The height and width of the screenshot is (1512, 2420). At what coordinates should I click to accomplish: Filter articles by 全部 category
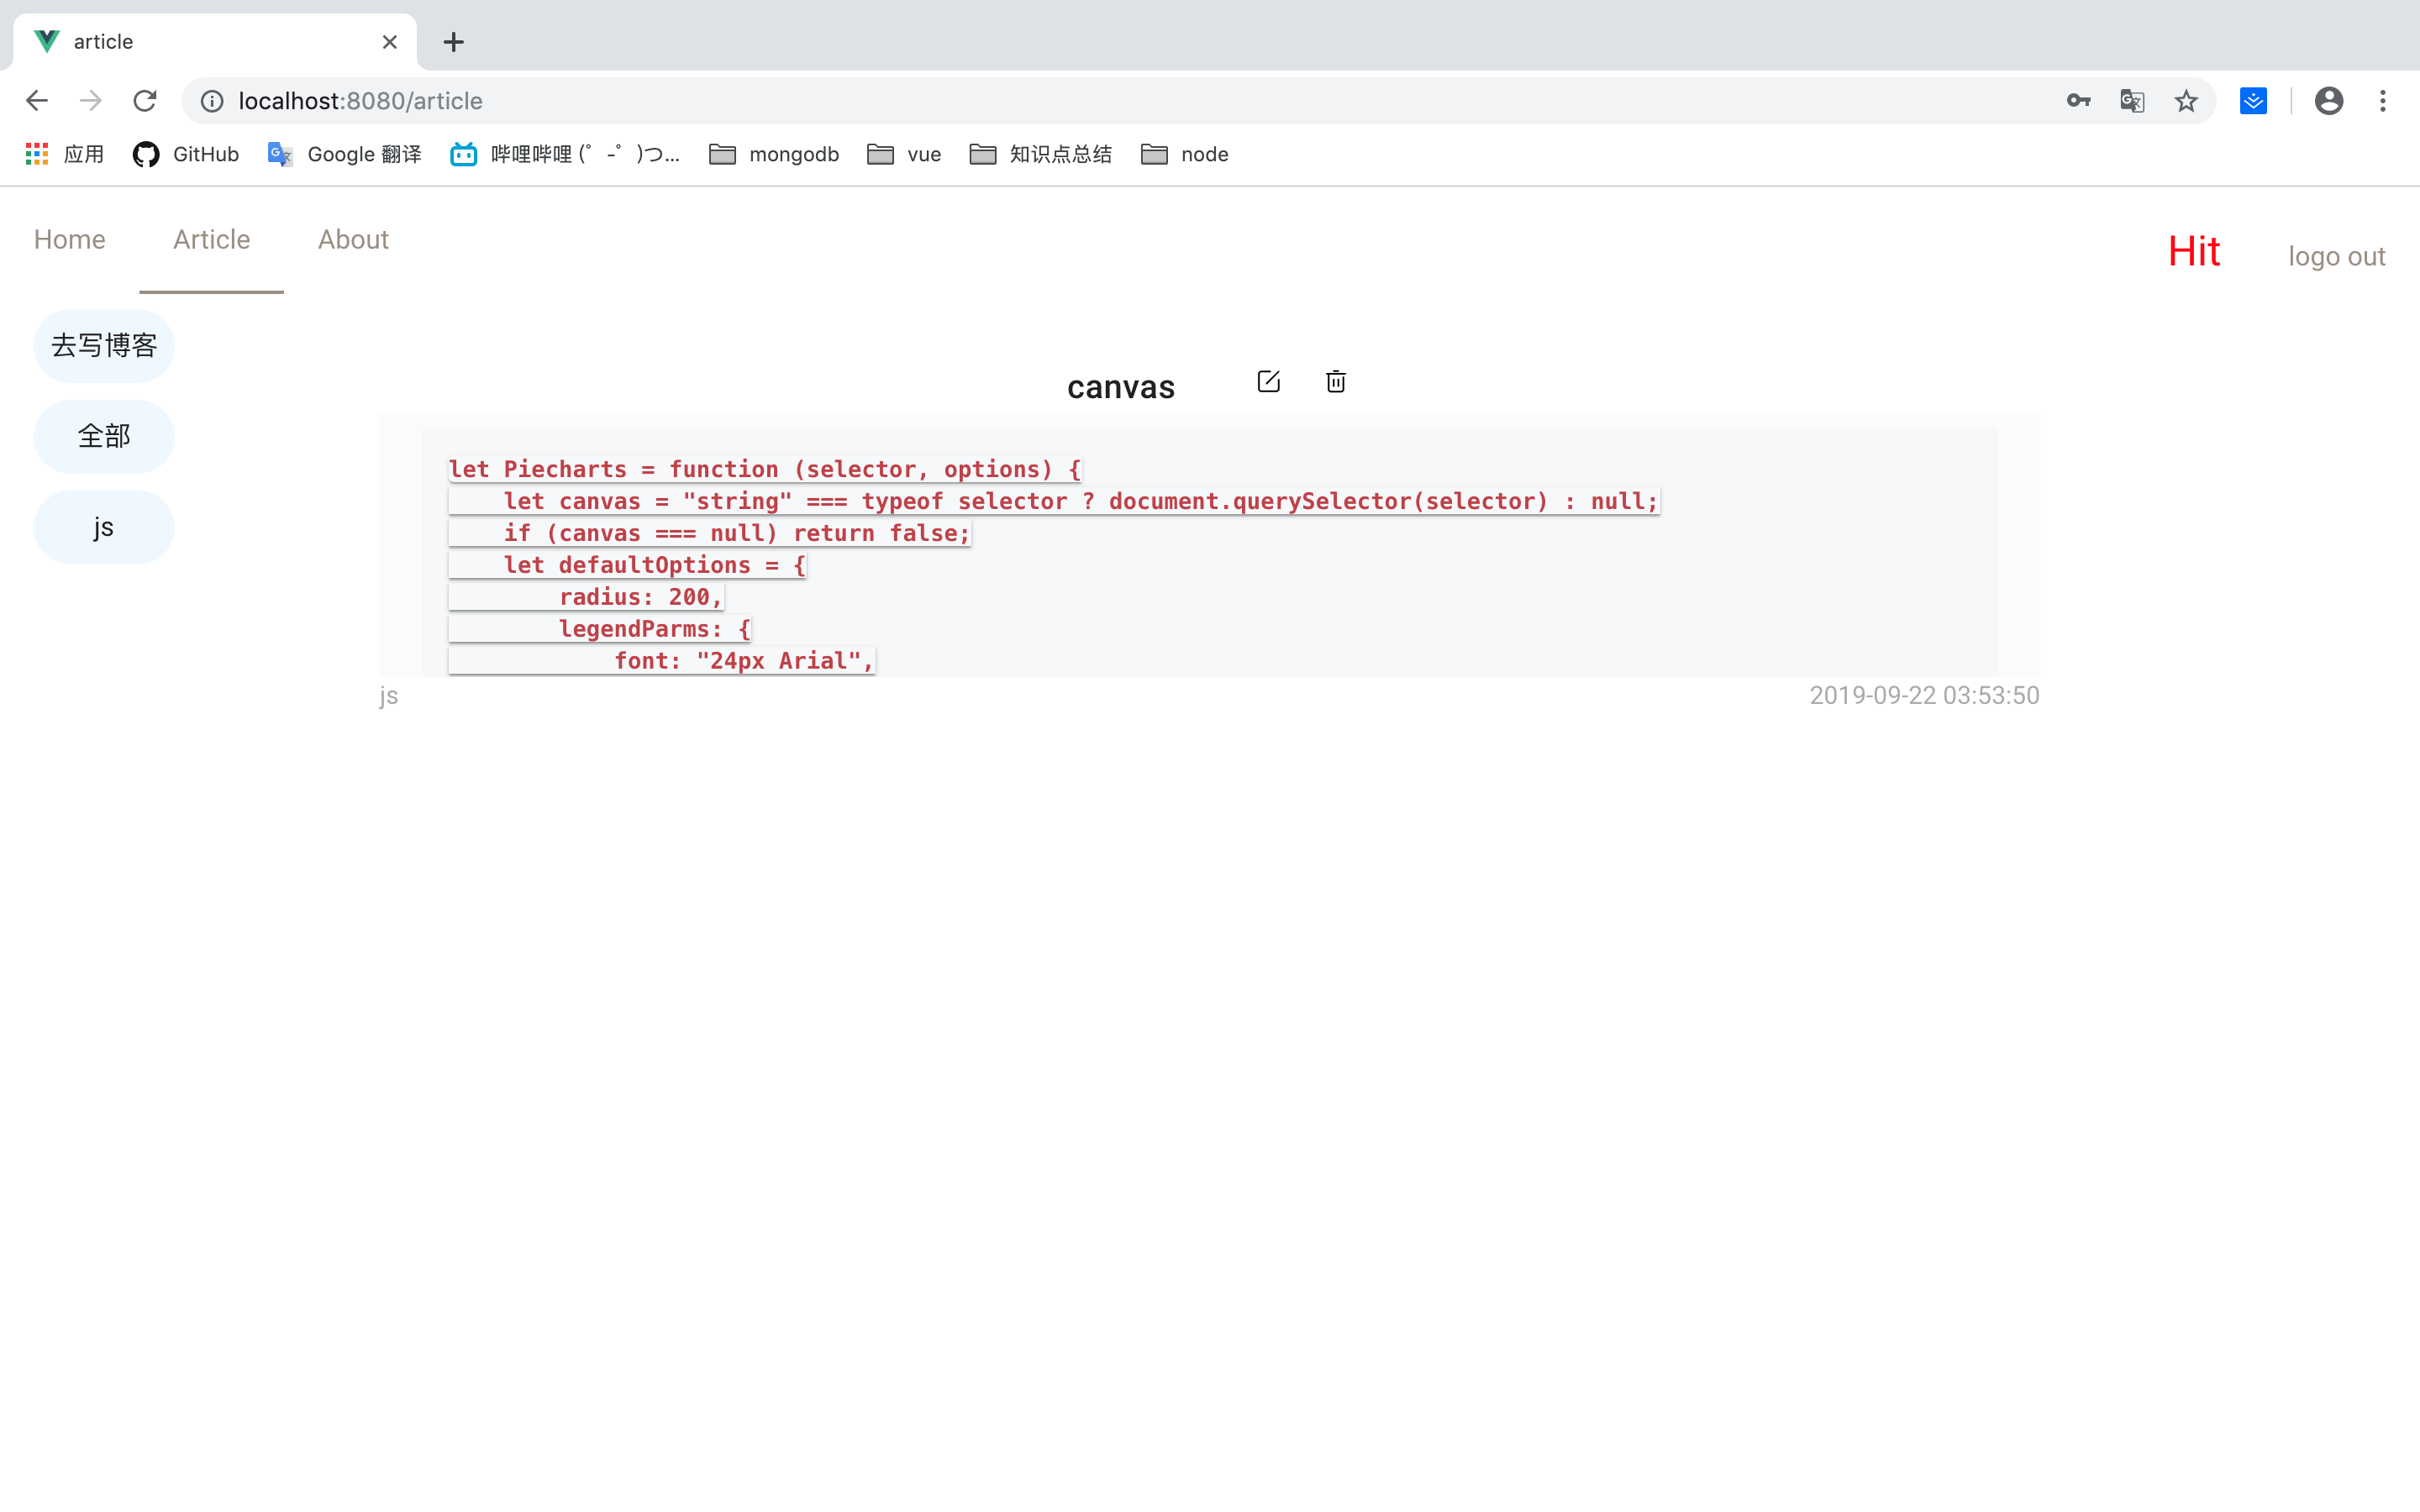tap(104, 437)
